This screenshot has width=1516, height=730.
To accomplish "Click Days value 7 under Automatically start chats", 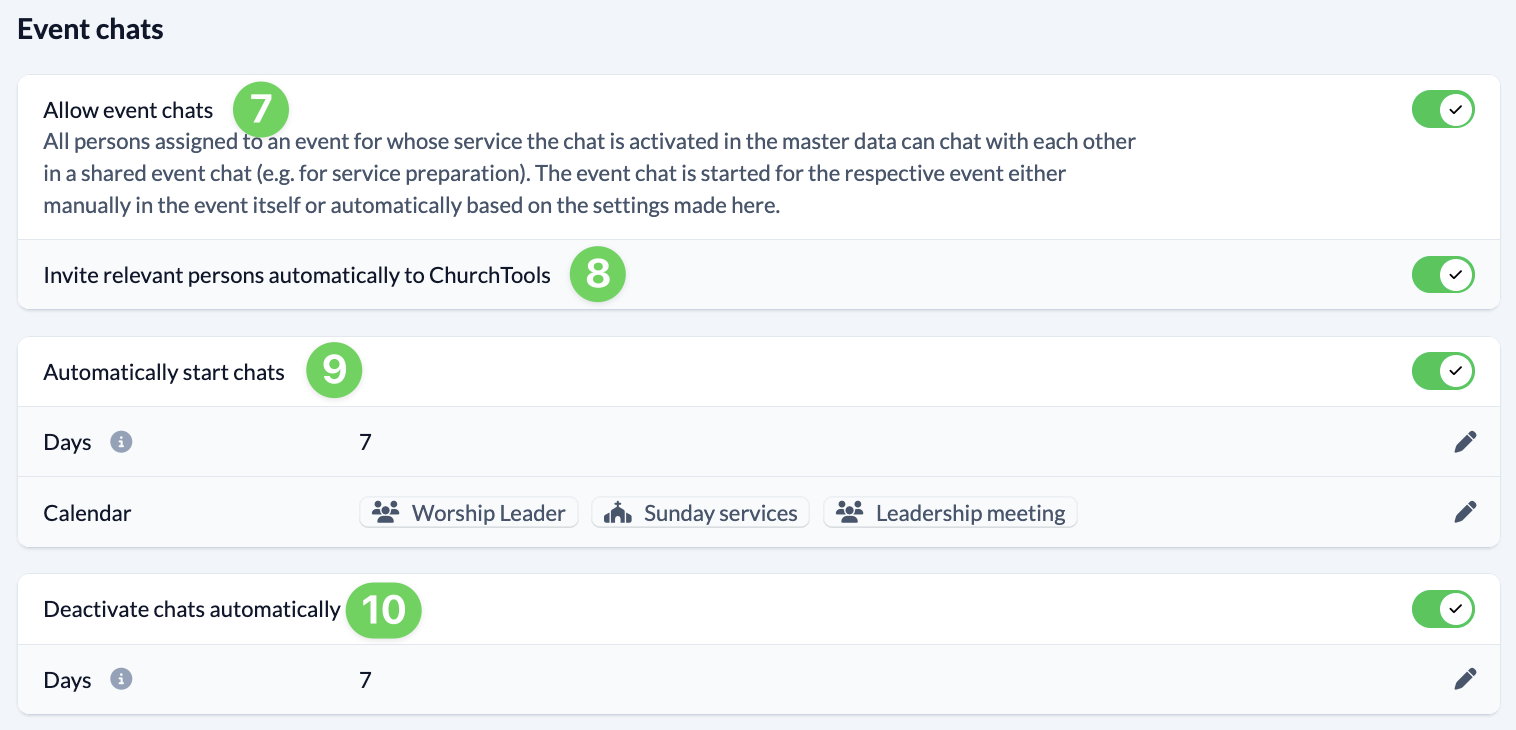I will click(x=365, y=442).
